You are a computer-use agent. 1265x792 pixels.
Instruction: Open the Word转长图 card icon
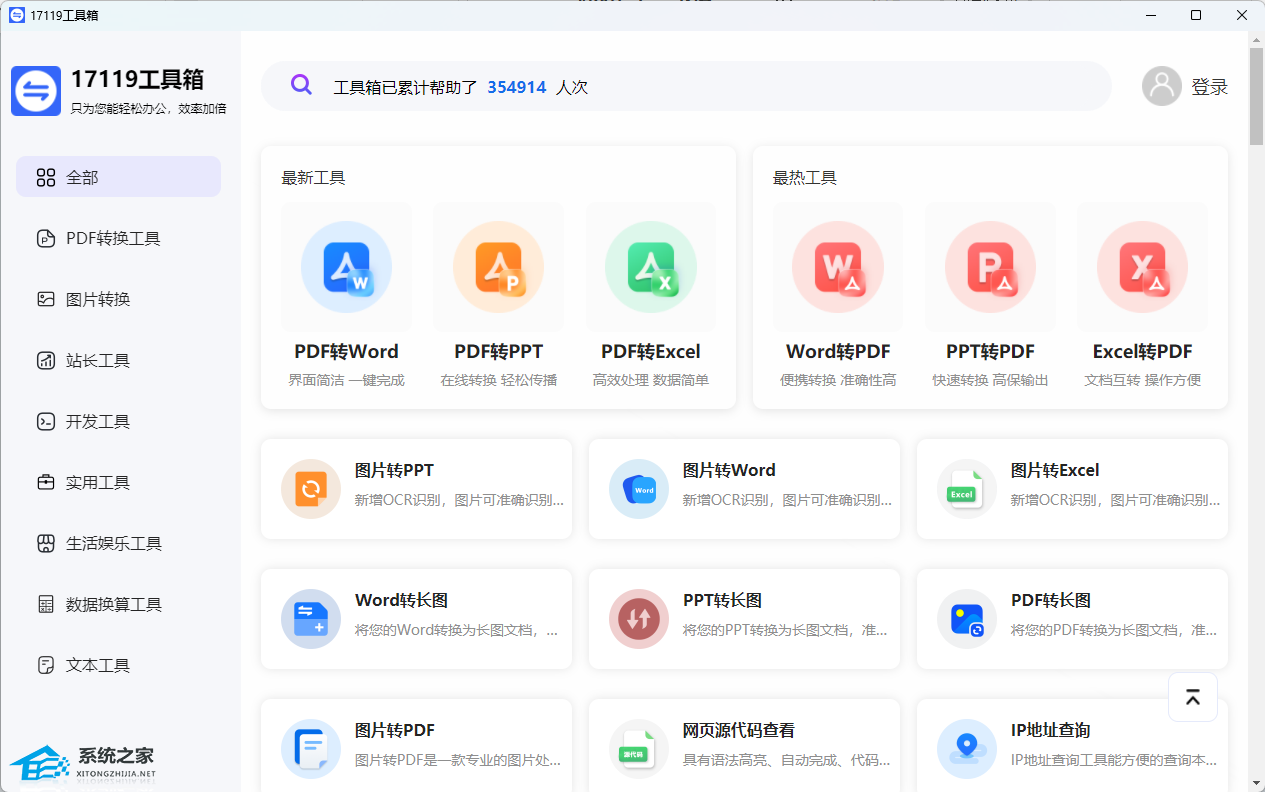coord(311,619)
